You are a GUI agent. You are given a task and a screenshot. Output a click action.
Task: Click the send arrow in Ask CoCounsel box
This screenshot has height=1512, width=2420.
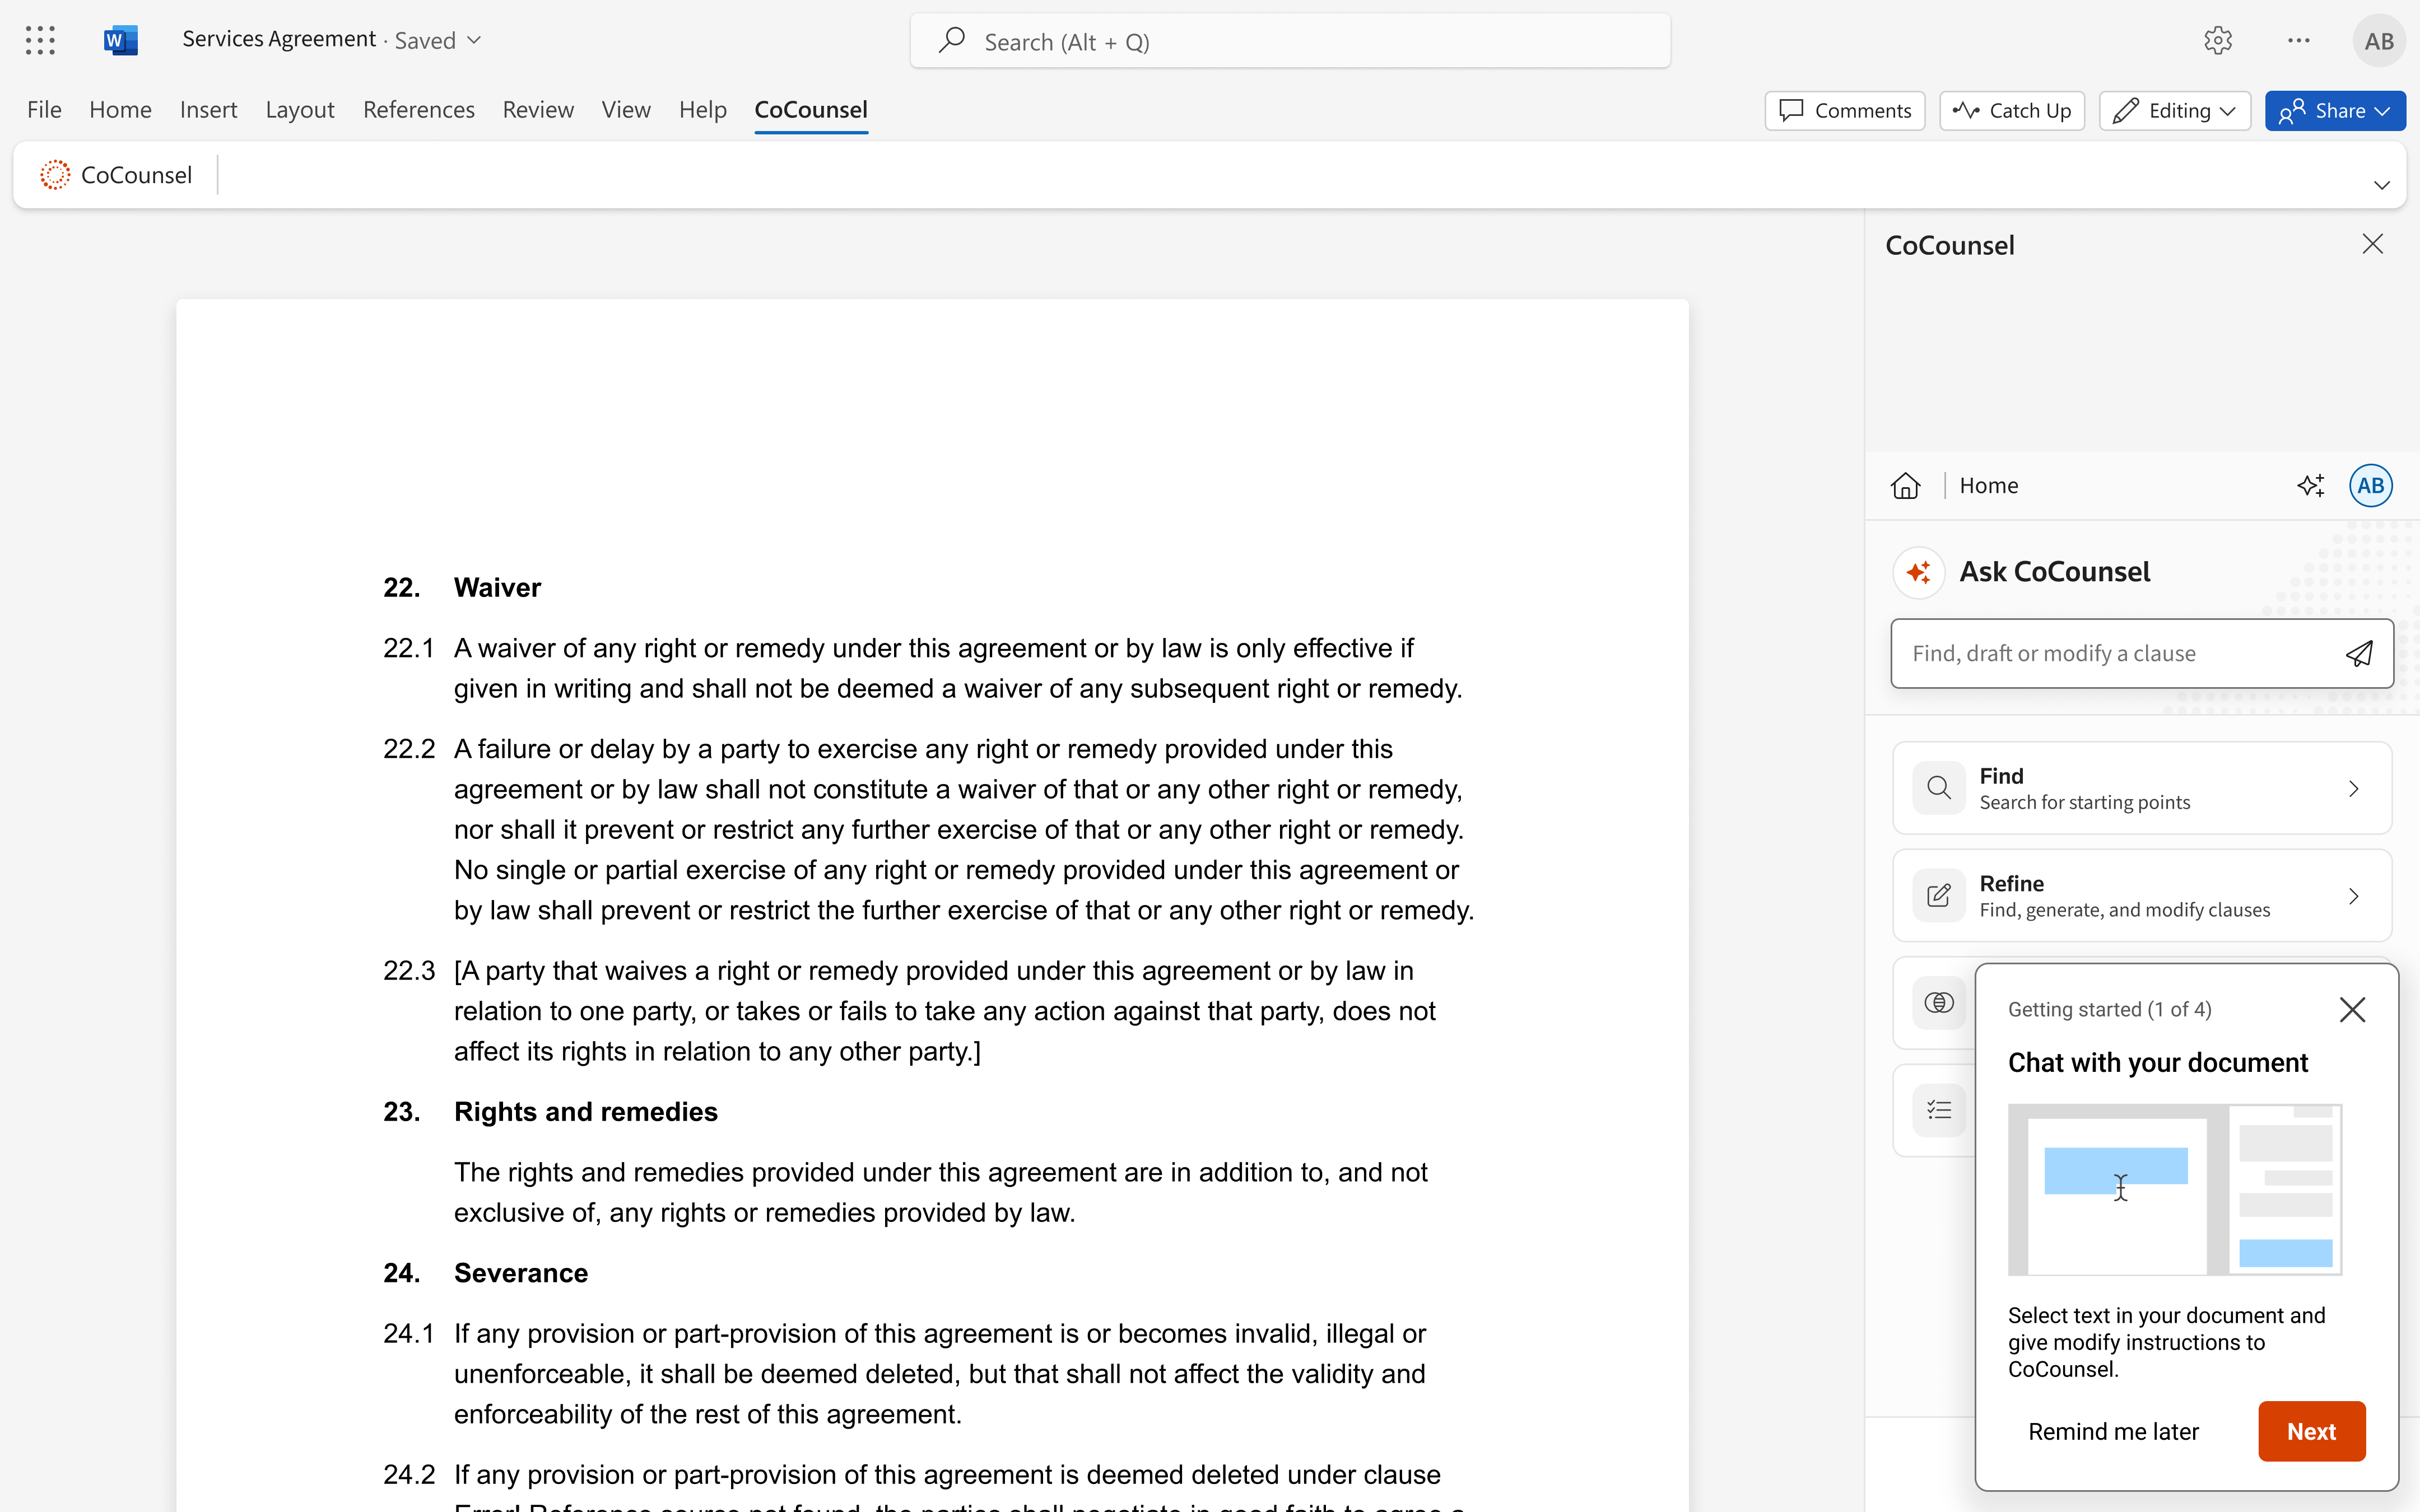[x=2358, y=654]
